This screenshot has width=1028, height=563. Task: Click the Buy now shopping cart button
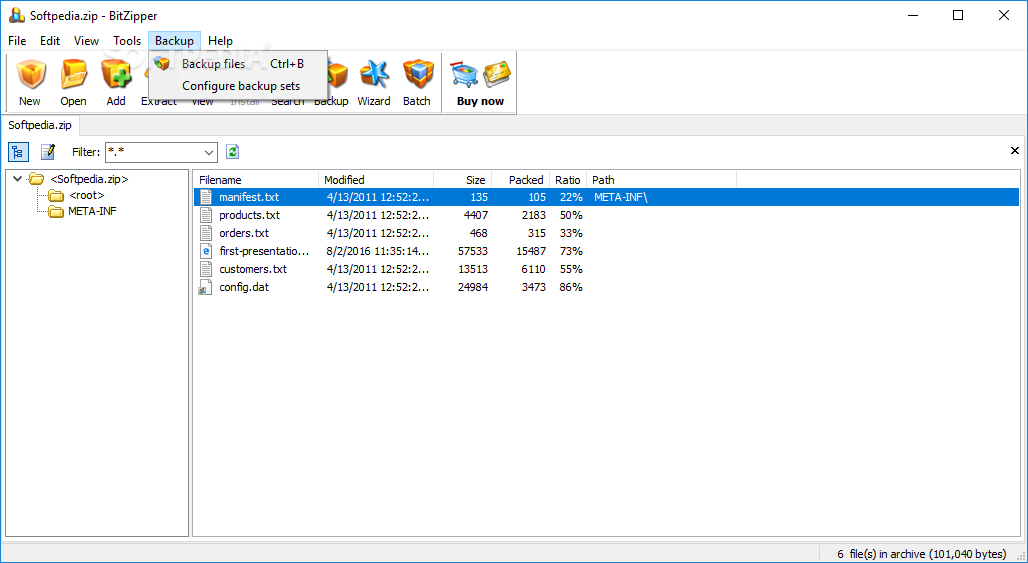tap(480, 82)
